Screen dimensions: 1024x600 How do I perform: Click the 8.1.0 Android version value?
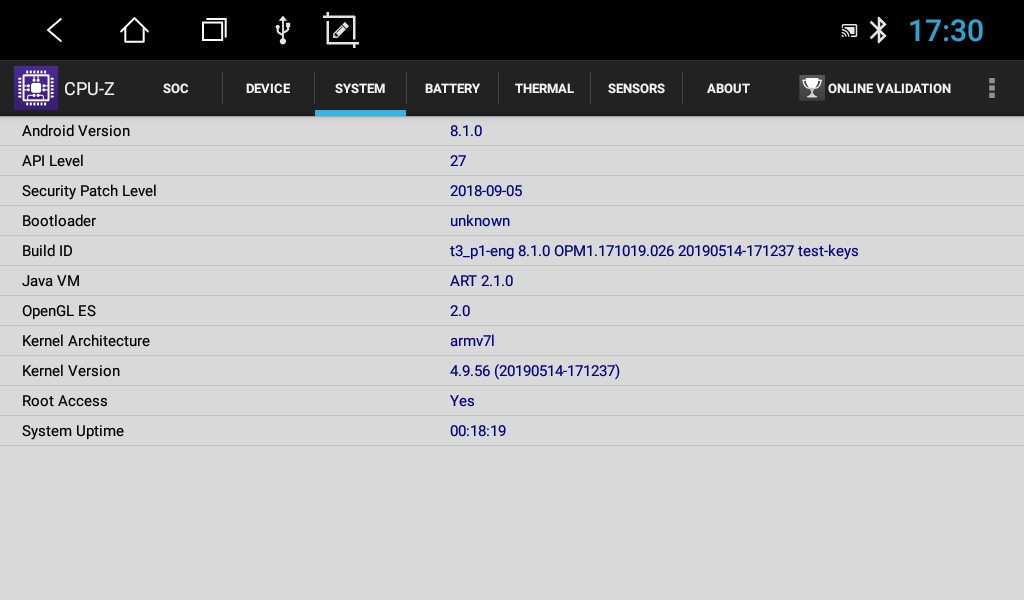pos(466,131)
